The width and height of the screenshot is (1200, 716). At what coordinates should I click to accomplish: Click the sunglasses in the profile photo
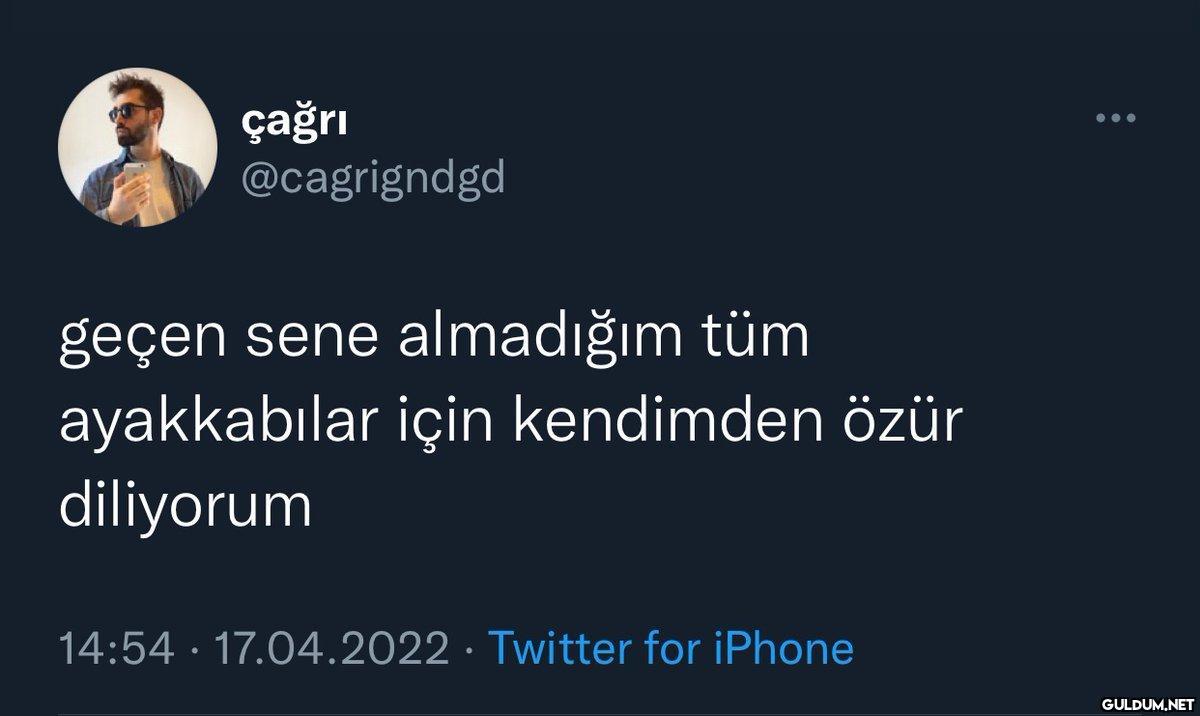(128, 112)
